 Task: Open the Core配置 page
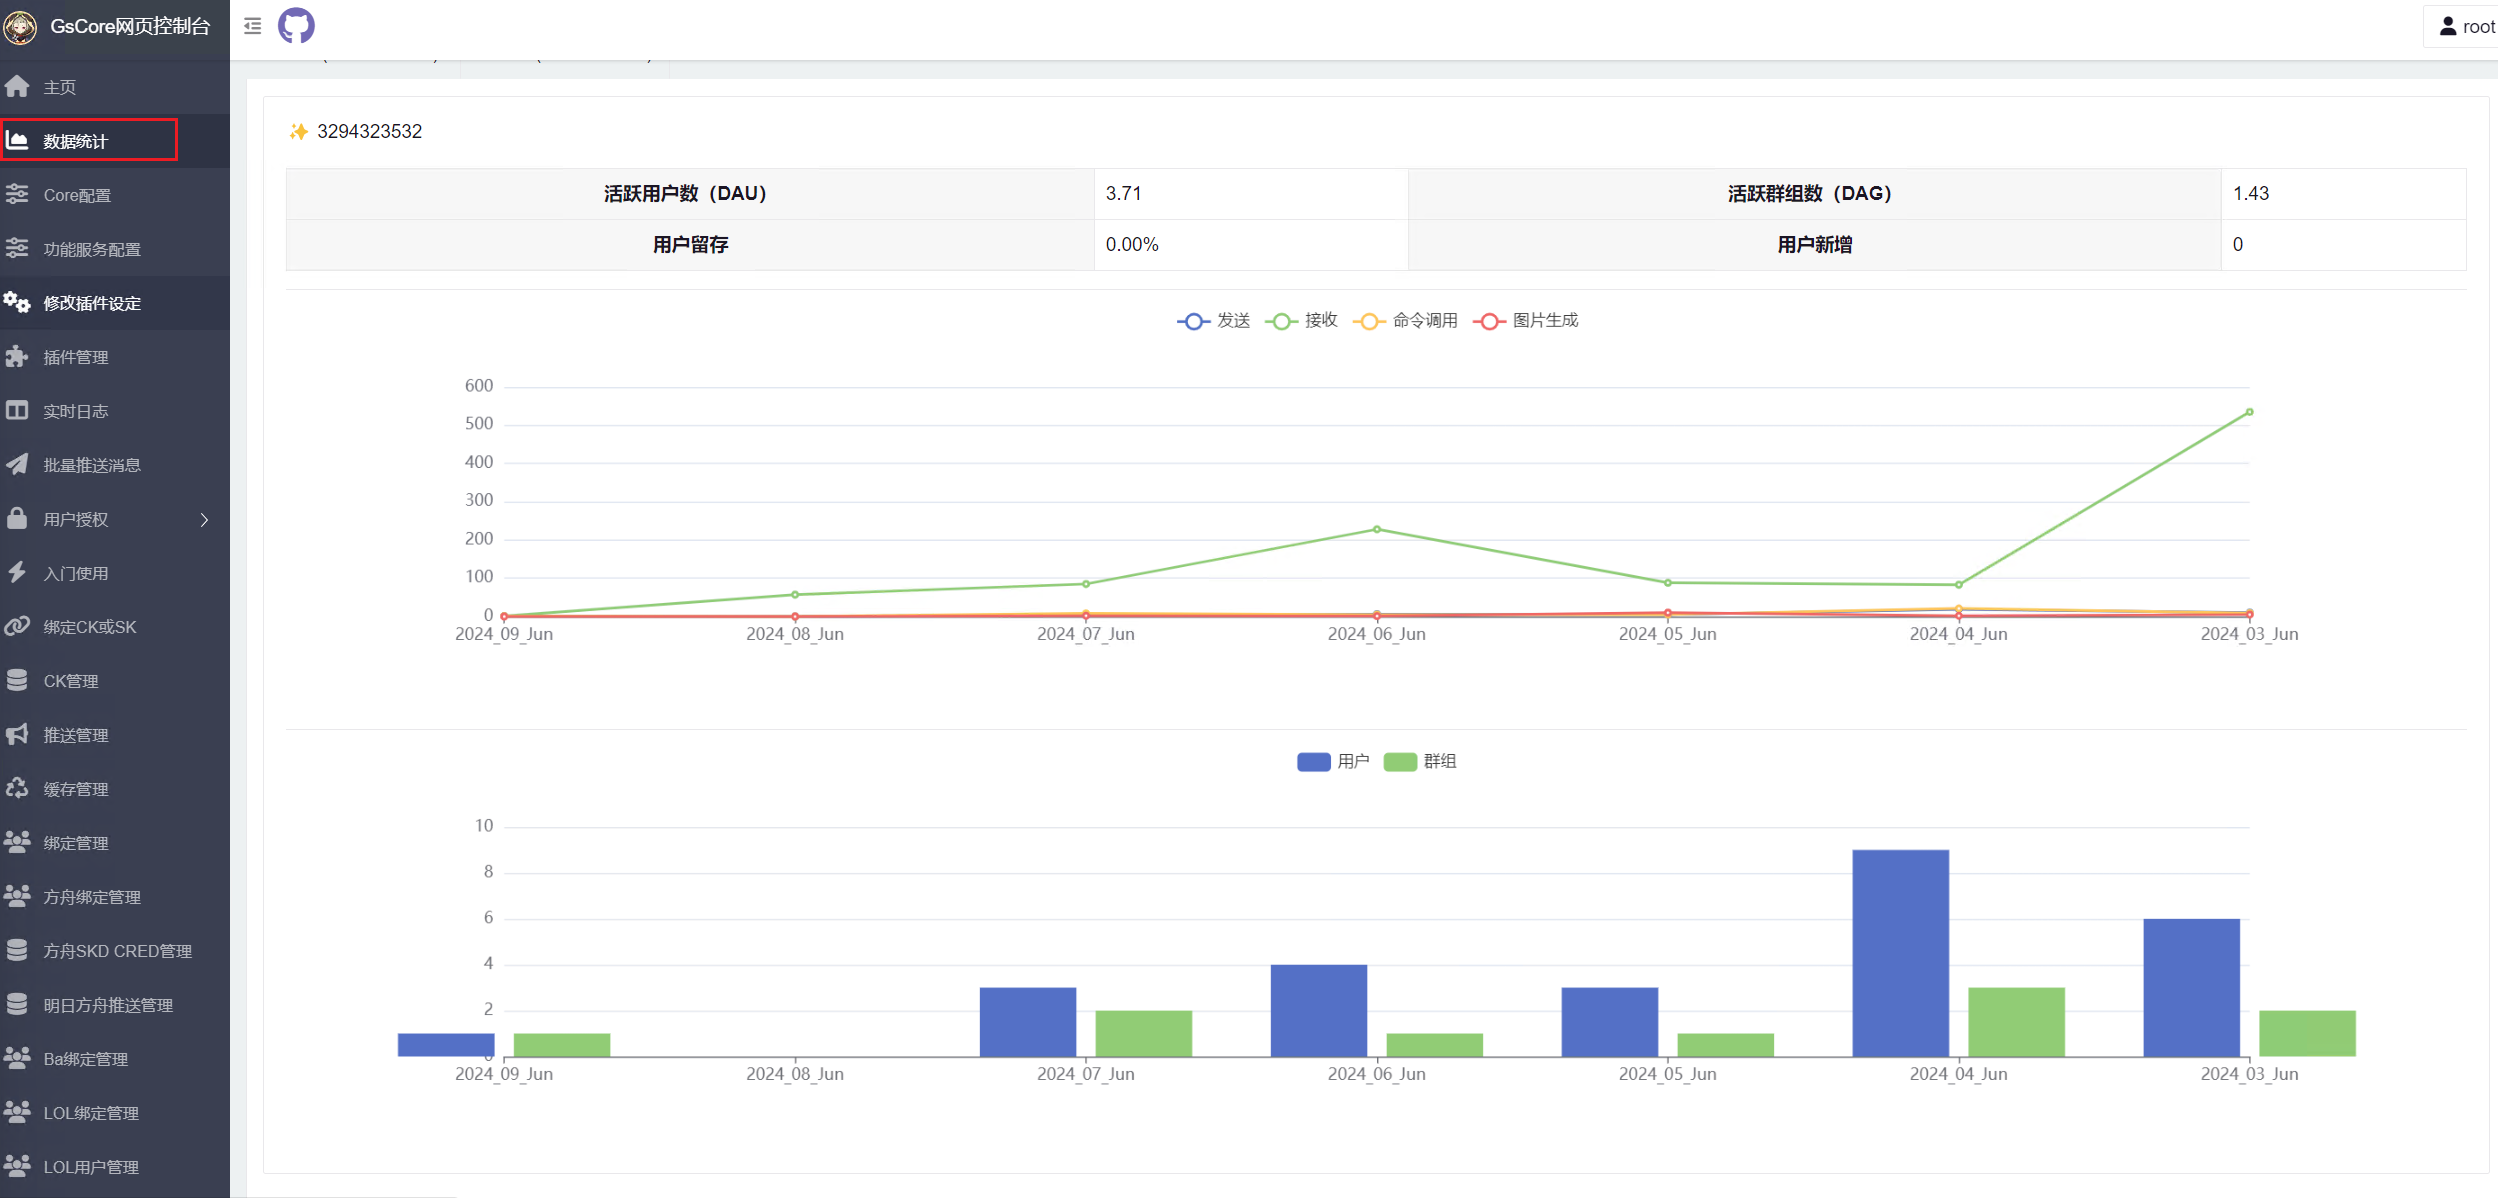pyautogui.click(x=115, y=195)
